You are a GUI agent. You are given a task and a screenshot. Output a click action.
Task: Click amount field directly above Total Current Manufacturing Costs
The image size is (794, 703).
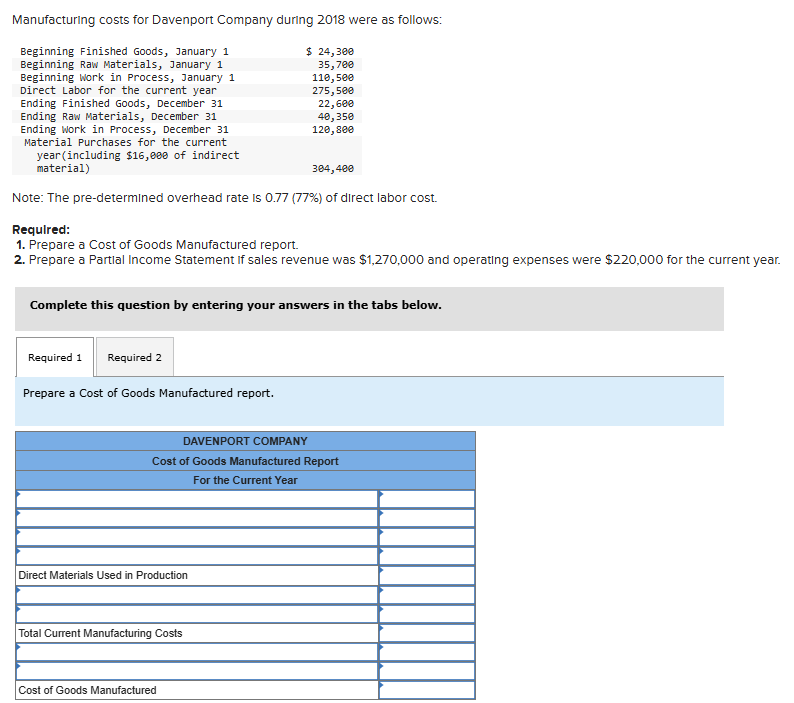pyautogui.click(x=427, y=614)
